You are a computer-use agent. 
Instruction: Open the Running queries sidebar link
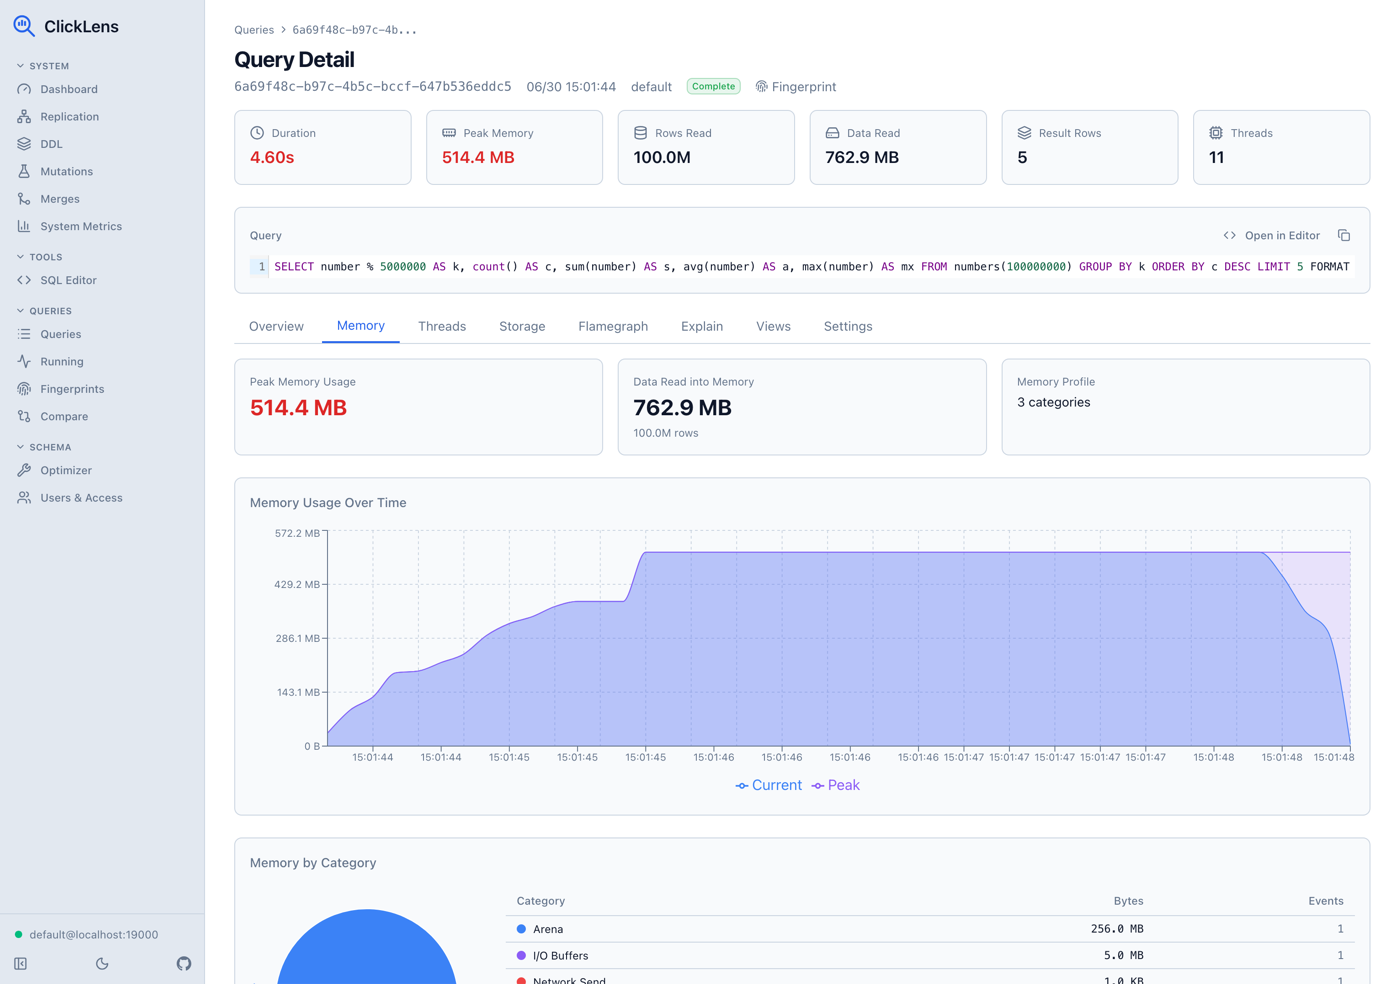(61, 361)
